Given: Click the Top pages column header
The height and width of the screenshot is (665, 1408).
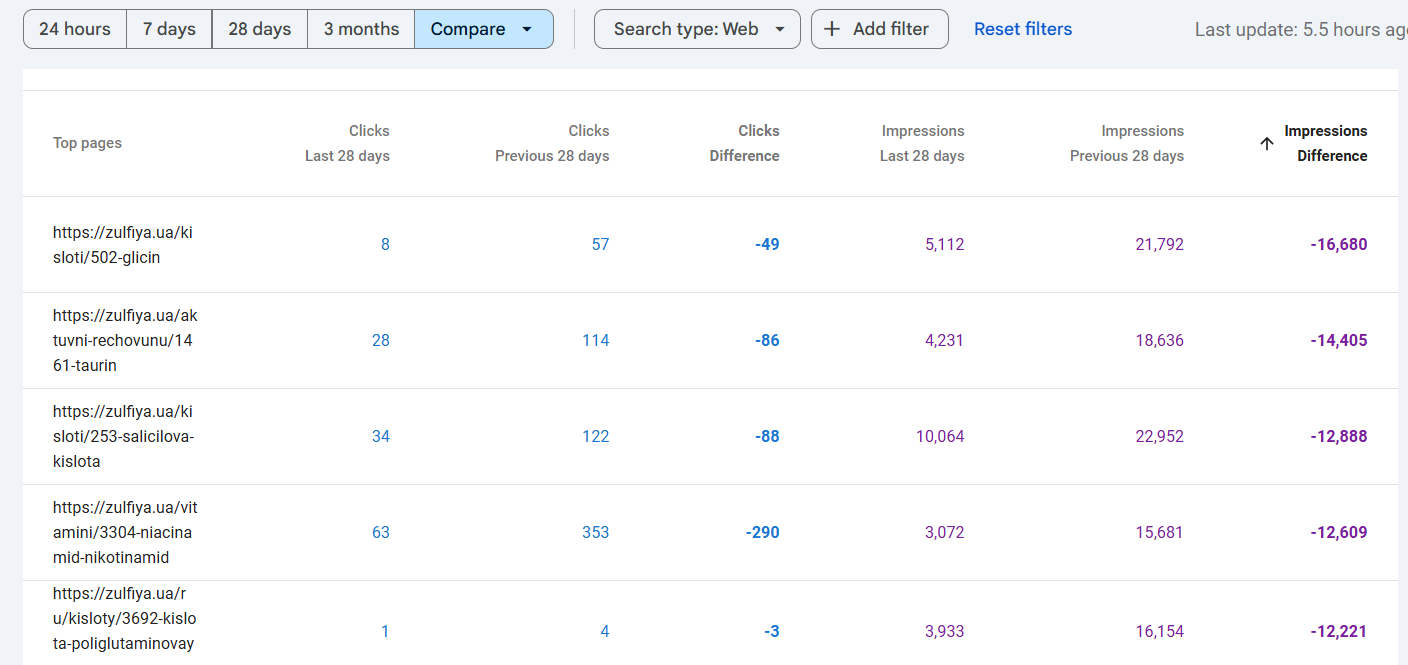Looking at the screenshot, I should click(87, 143).
